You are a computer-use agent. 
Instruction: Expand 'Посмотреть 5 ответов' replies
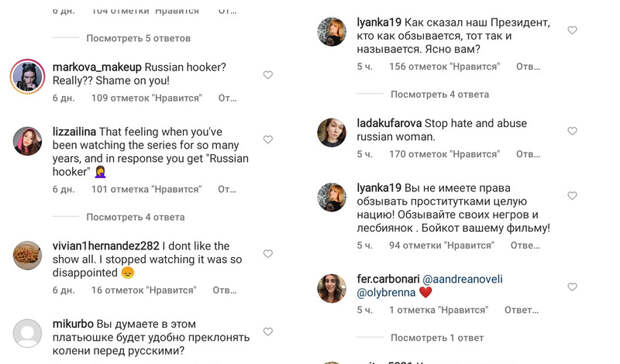138,38
